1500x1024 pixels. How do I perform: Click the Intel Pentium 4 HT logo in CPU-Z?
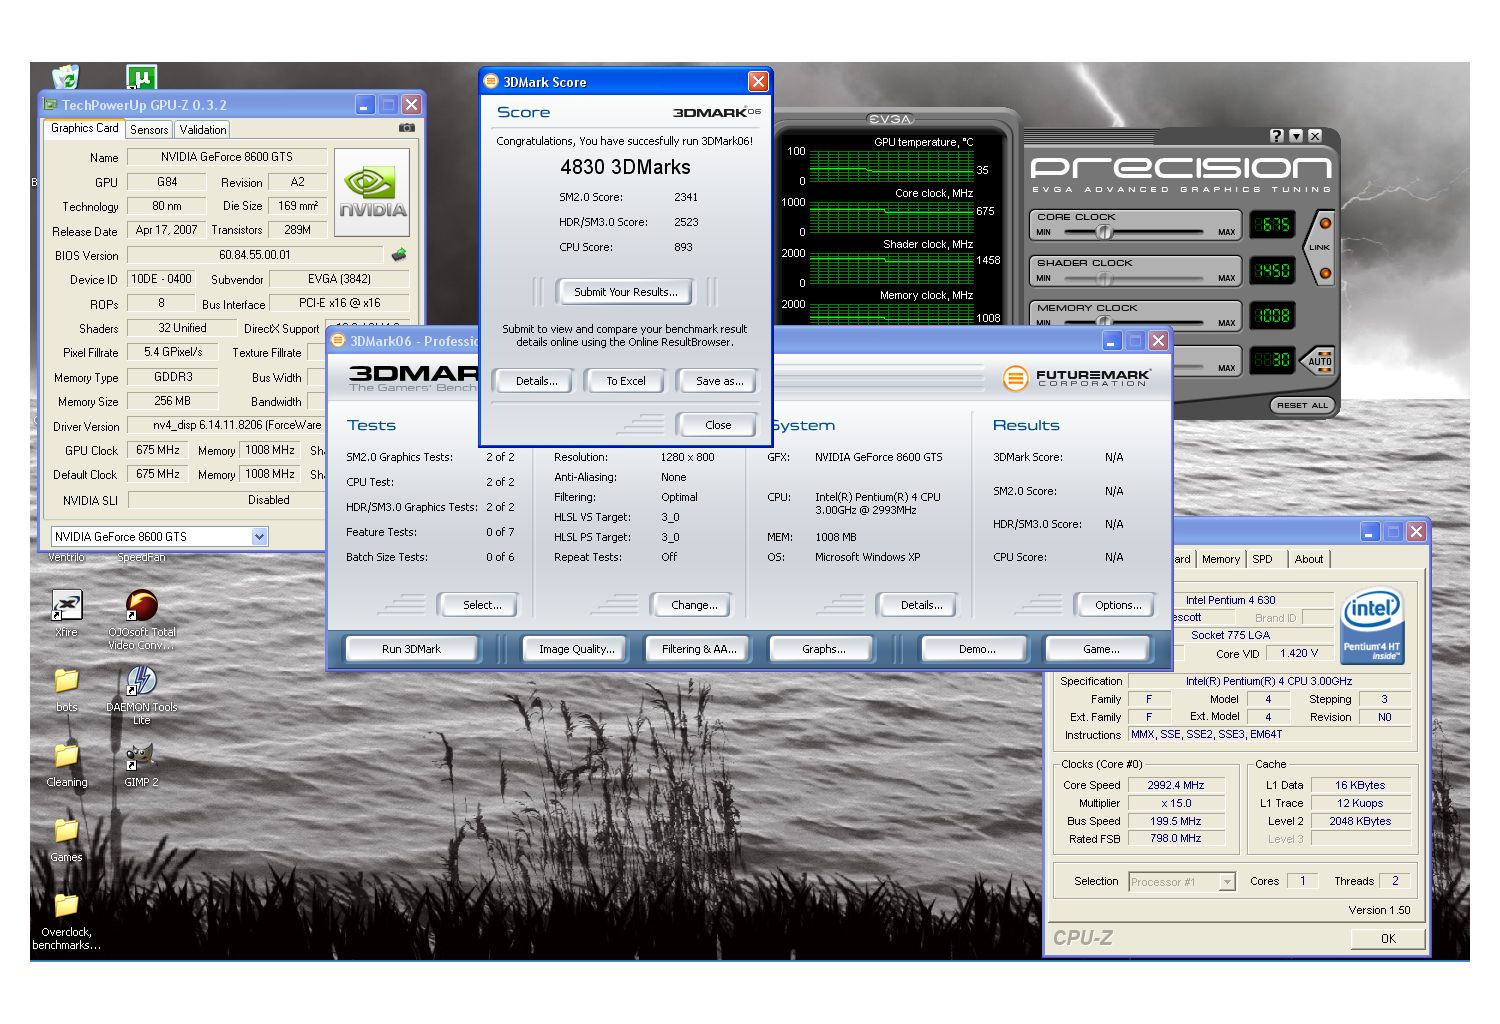1373,626
